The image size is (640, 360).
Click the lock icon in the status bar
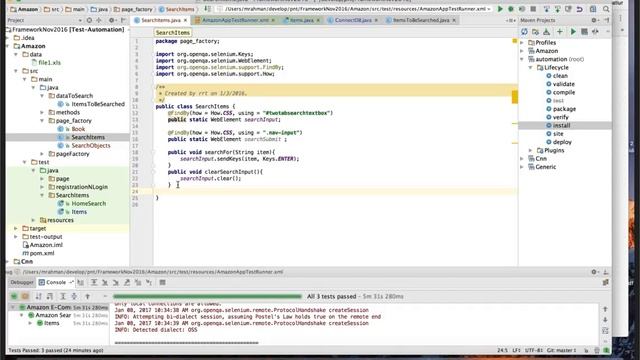pyautogui.click(x=586, y=350)
